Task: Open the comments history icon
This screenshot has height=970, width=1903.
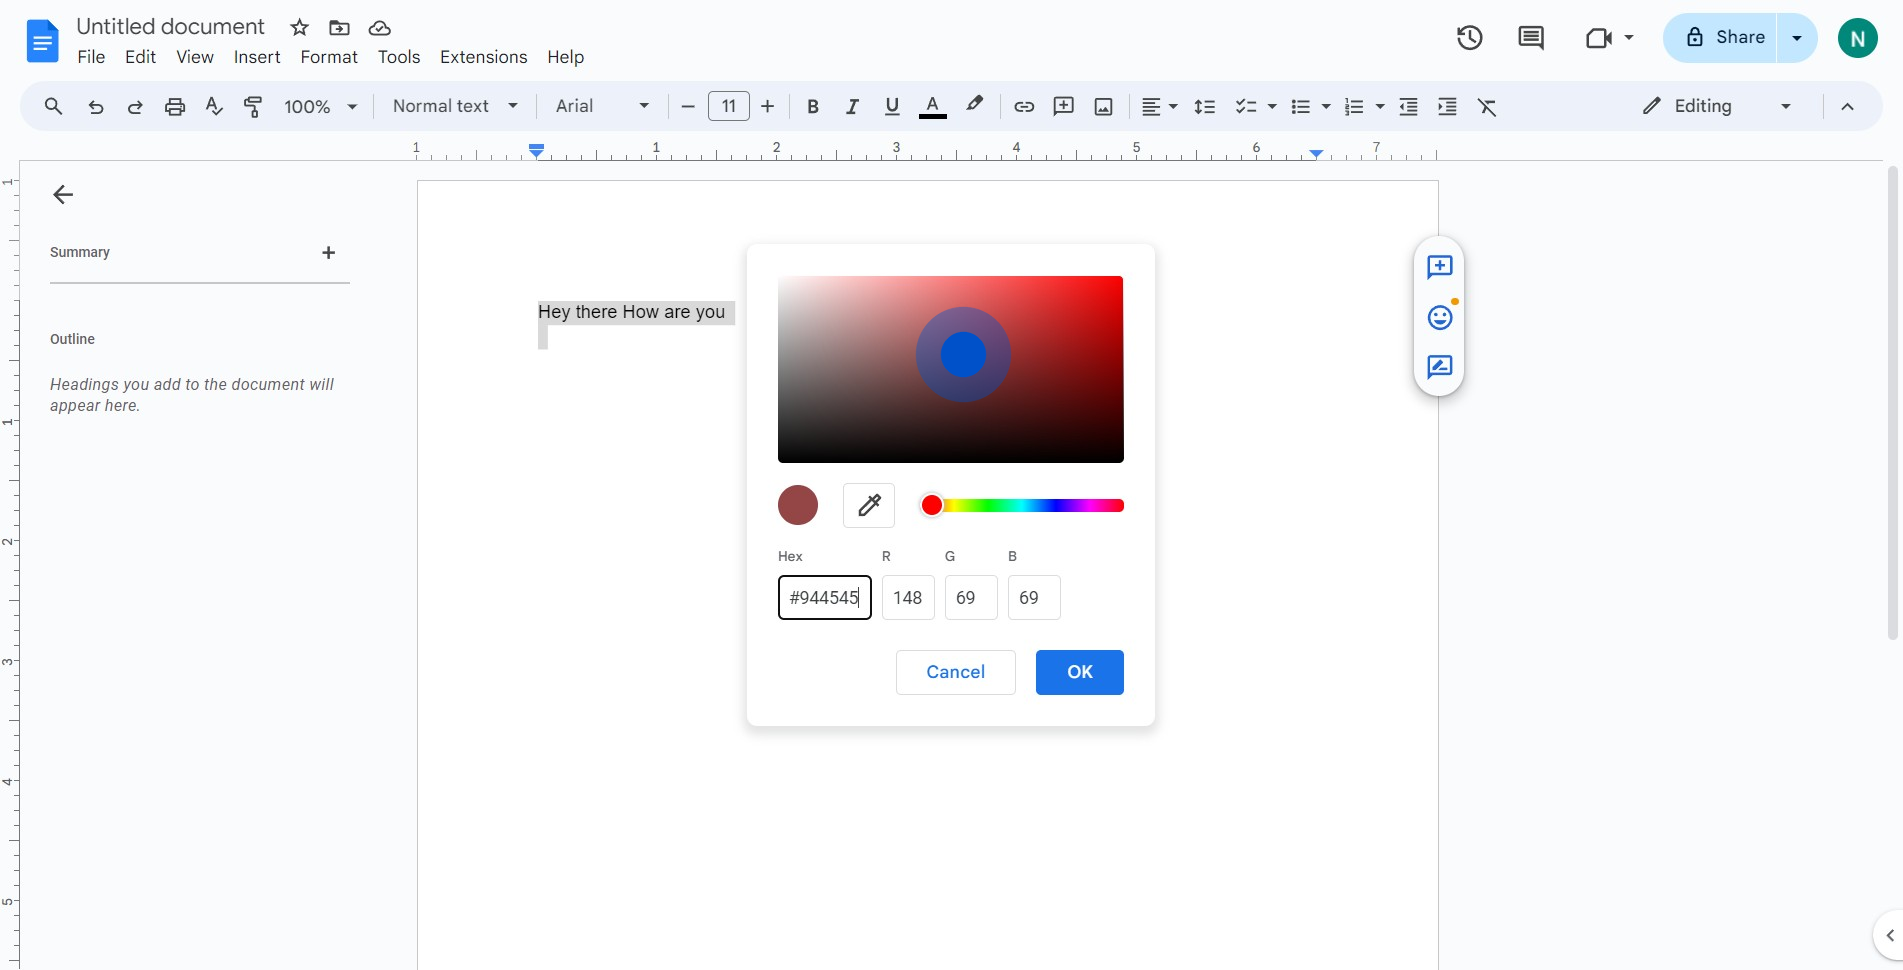Action: click(1531, 38)
